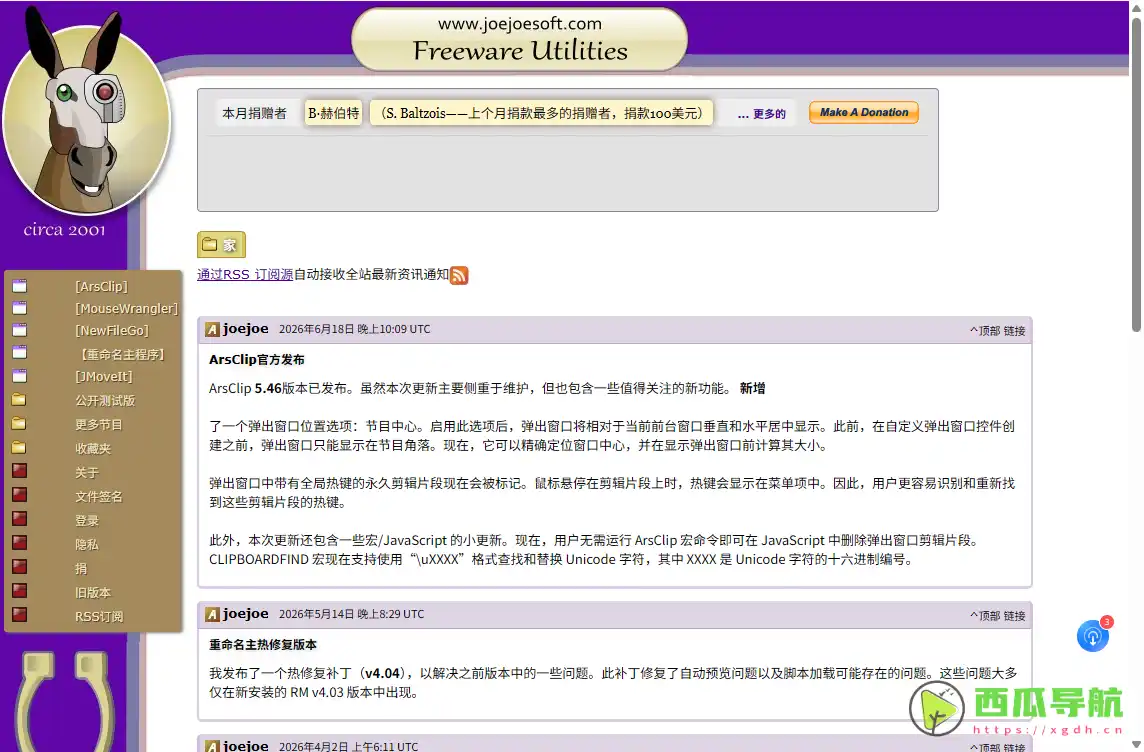
Task: Click the window icon beside [NewFileGo]
Action: pyautogui.click(x=20, y=330)
